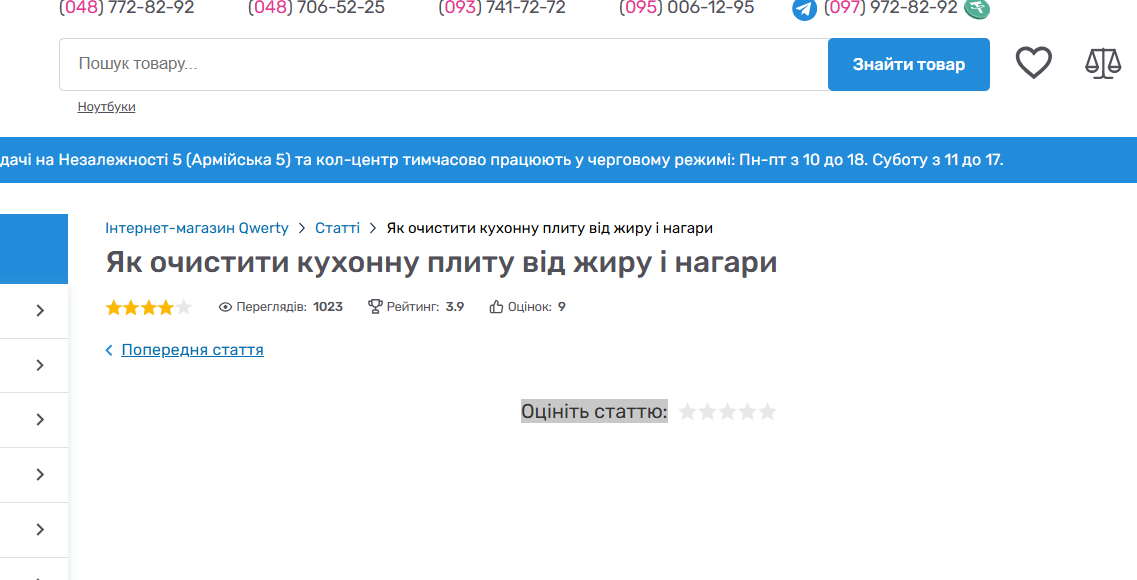Expand the fifth sidebar category chevron from top

click(40, 529)
